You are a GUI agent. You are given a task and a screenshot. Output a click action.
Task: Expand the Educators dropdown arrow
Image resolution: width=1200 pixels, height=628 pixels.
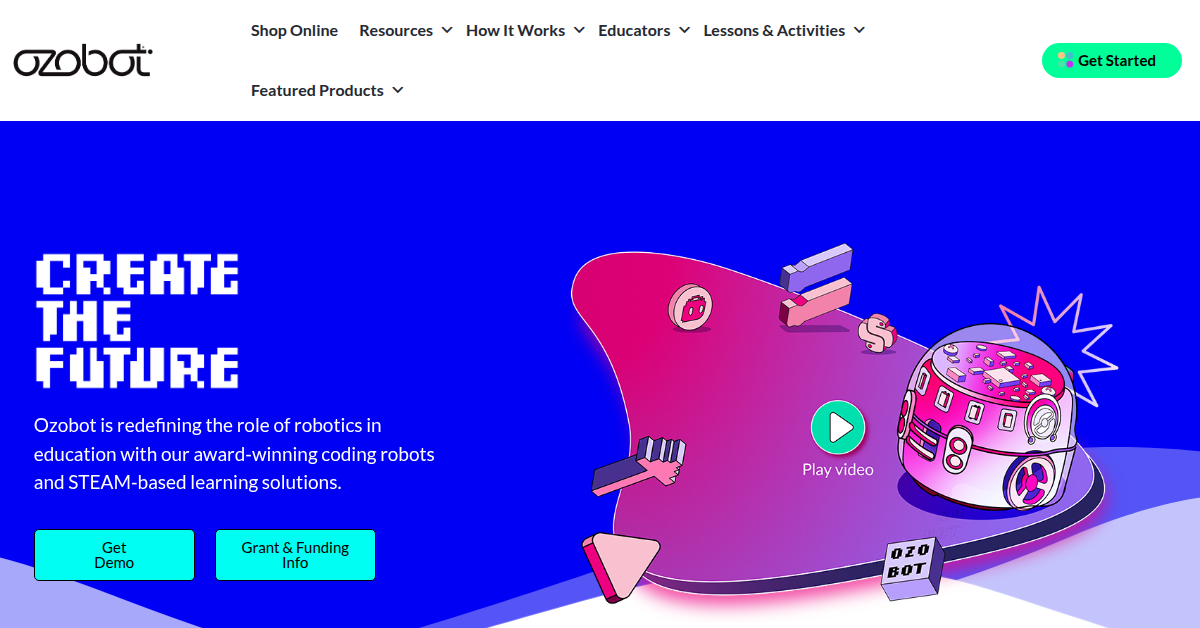[684, 30]
